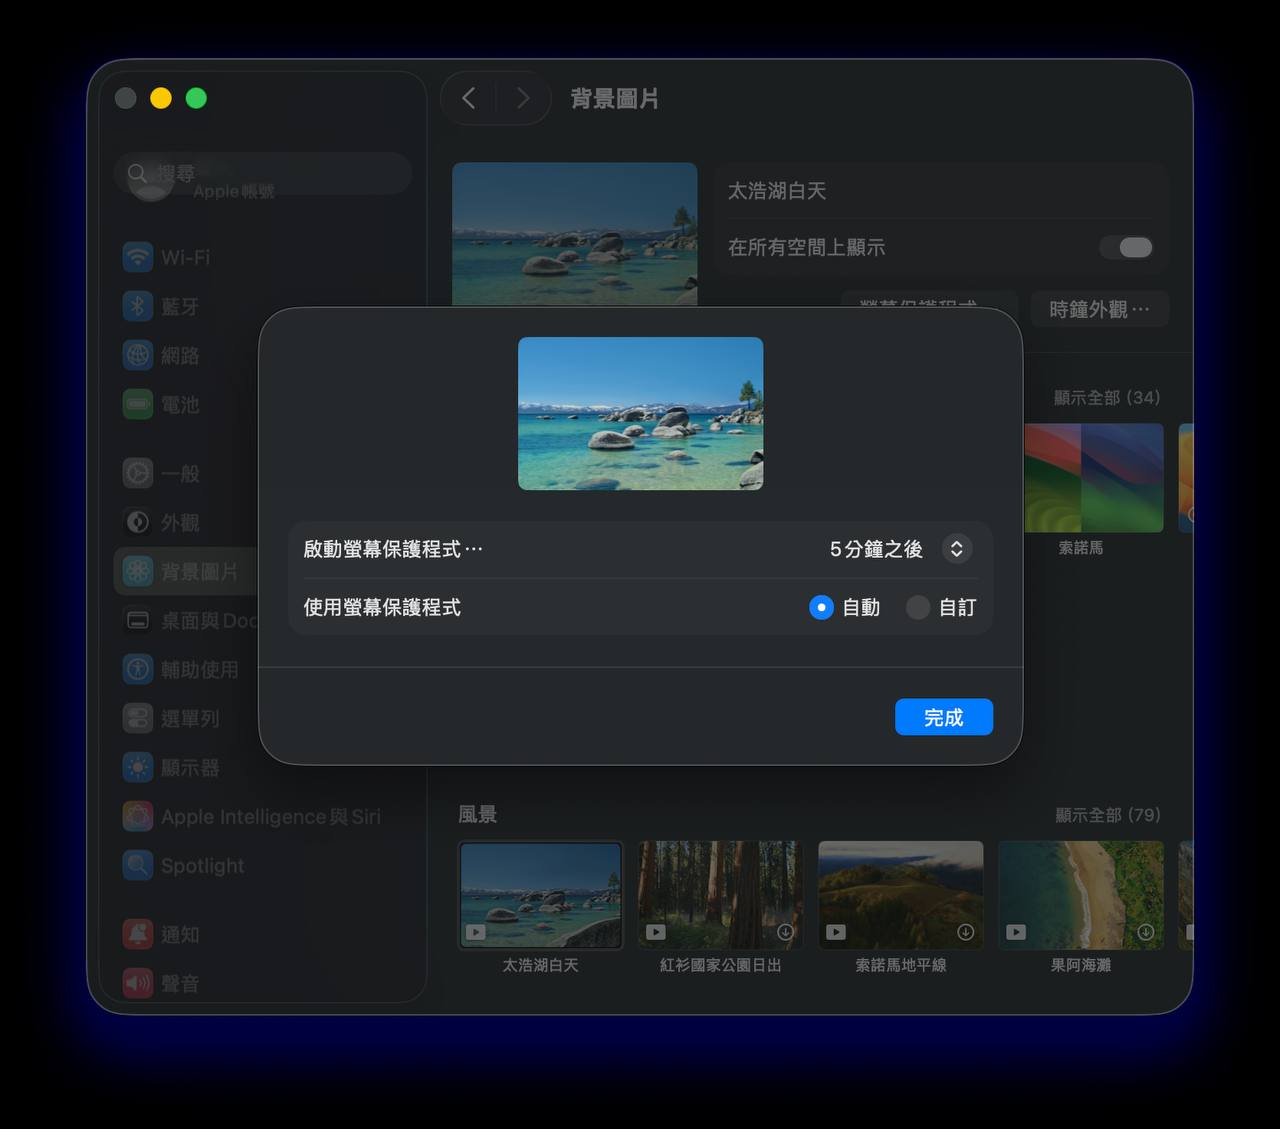Open Bluetooth (藍牙) settings icon

(x=138, y=306)
